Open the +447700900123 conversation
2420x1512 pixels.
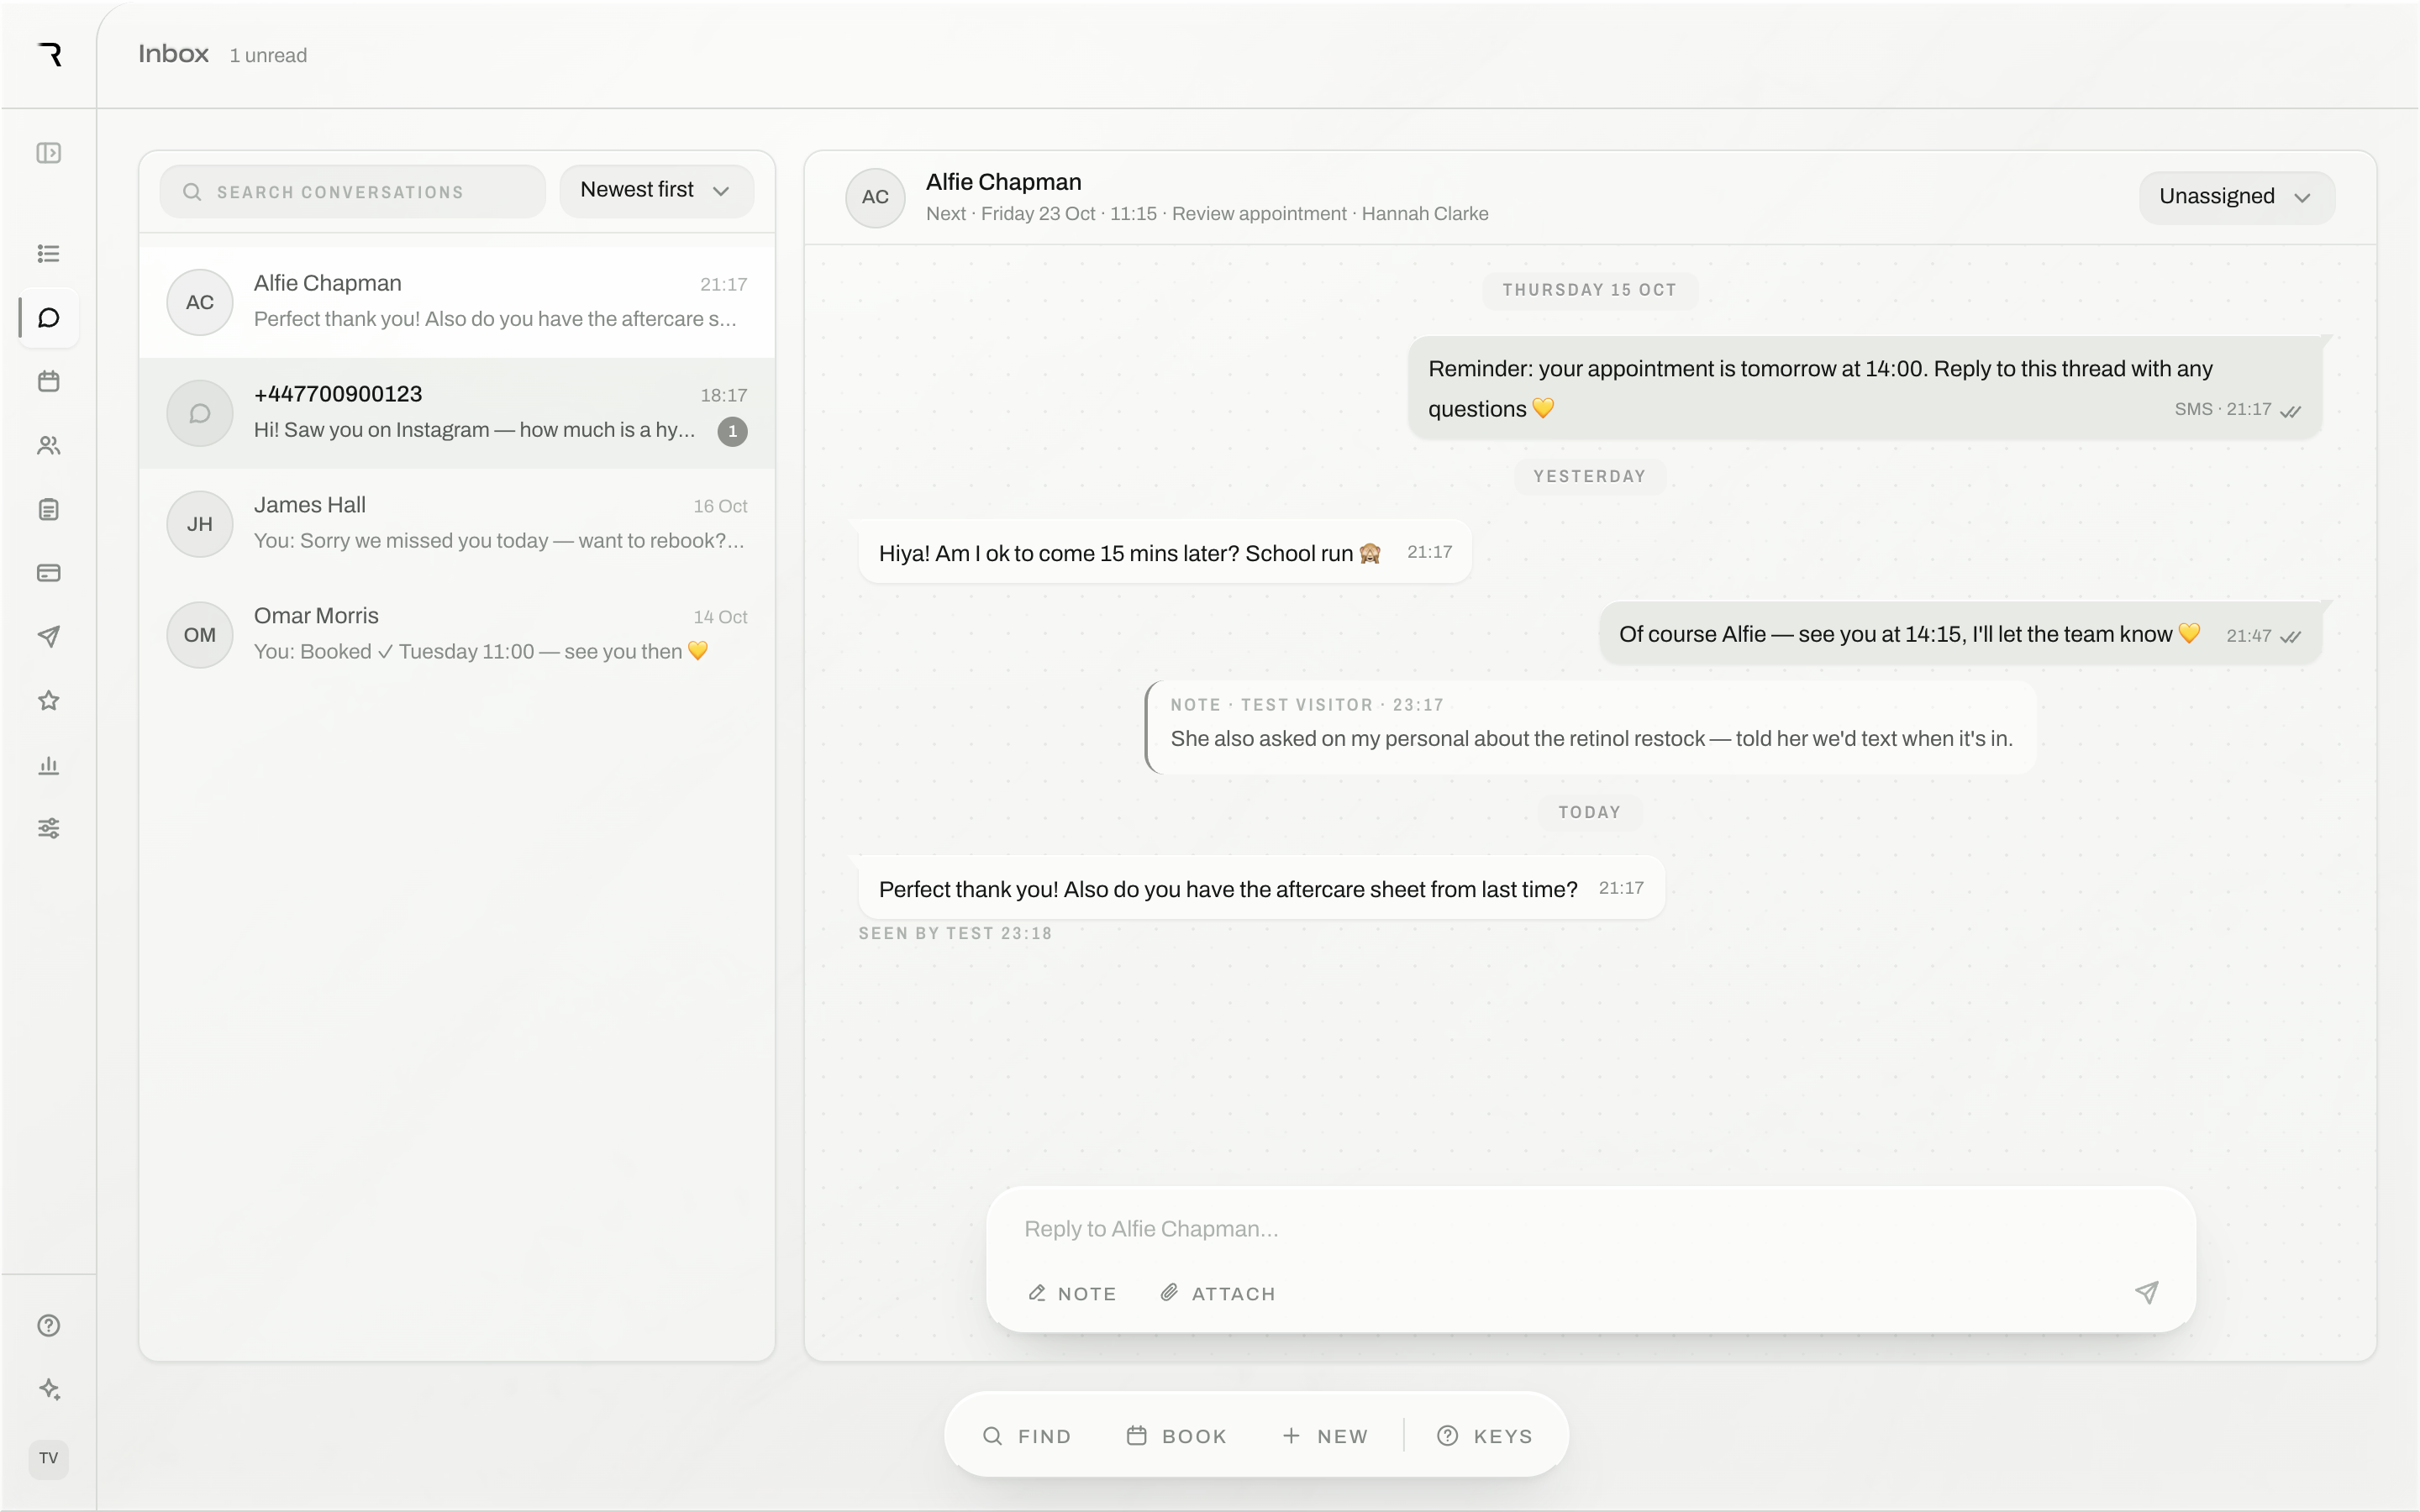click(x=457, y=412)
